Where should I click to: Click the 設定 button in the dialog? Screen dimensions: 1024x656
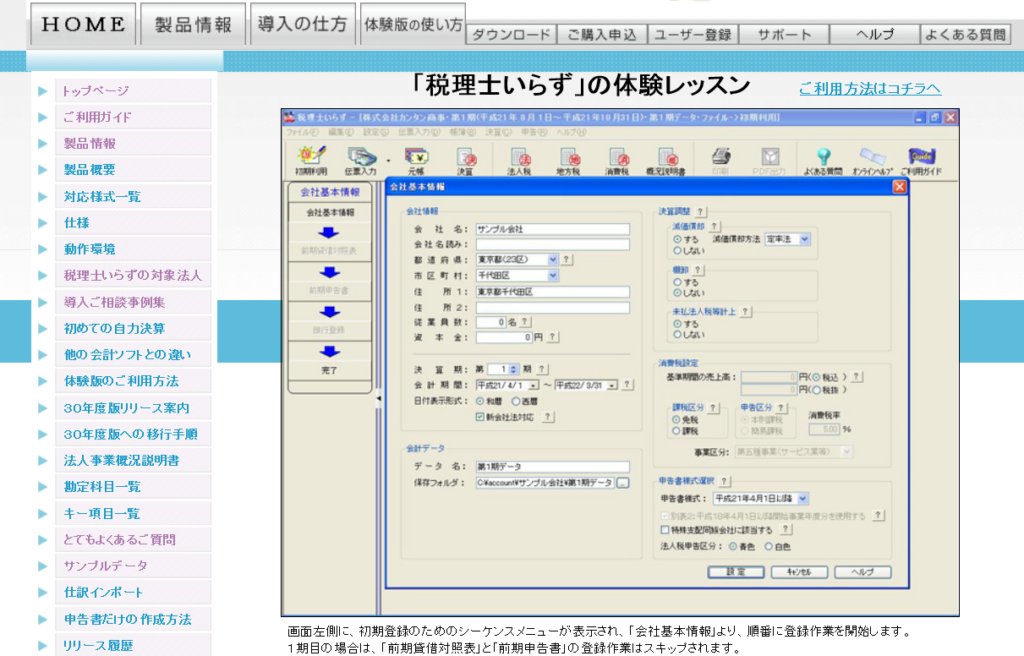point(736,572)
